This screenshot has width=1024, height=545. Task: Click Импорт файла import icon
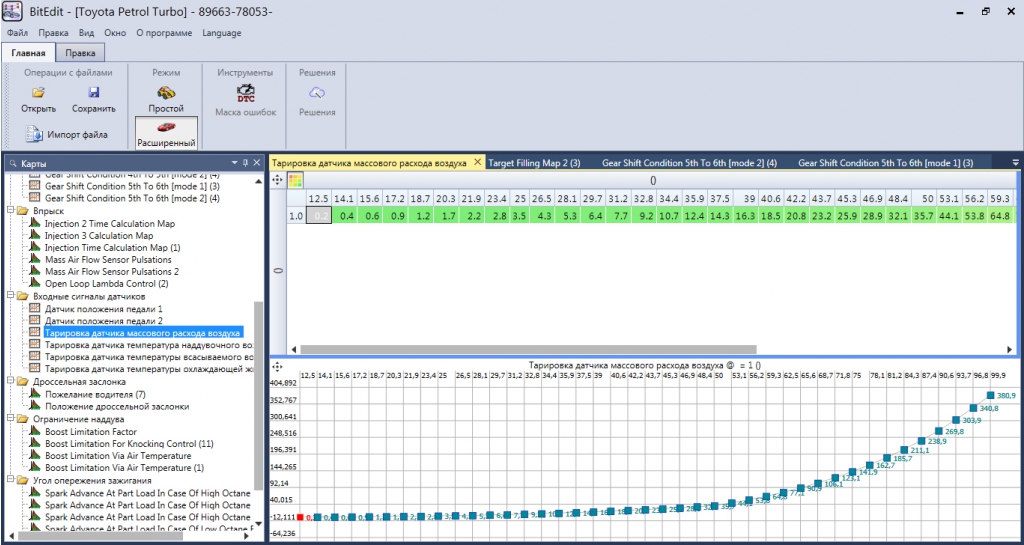click(34, 134)
